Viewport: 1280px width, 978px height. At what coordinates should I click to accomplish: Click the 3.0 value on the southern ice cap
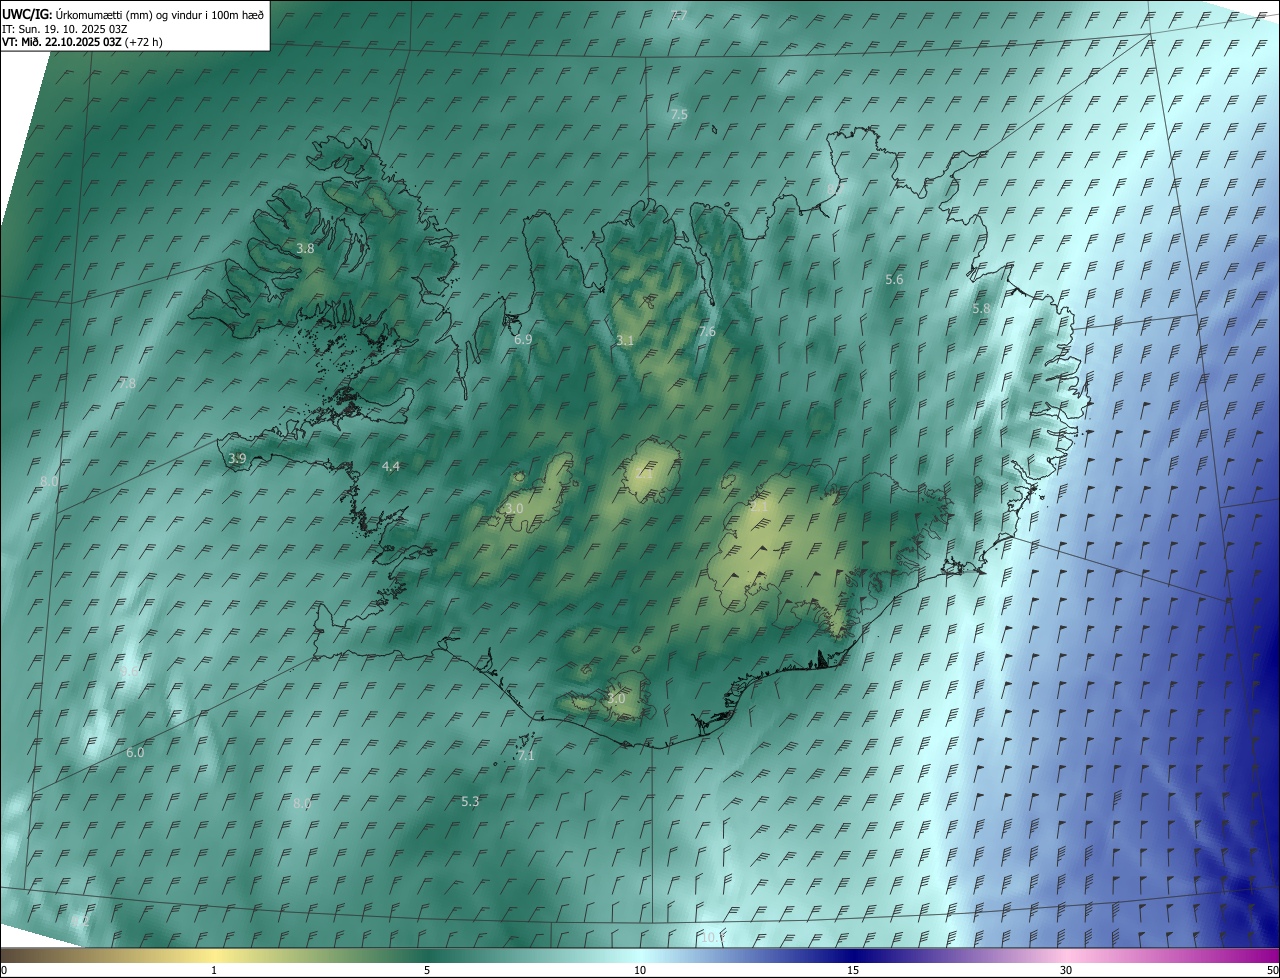point(616,698)
